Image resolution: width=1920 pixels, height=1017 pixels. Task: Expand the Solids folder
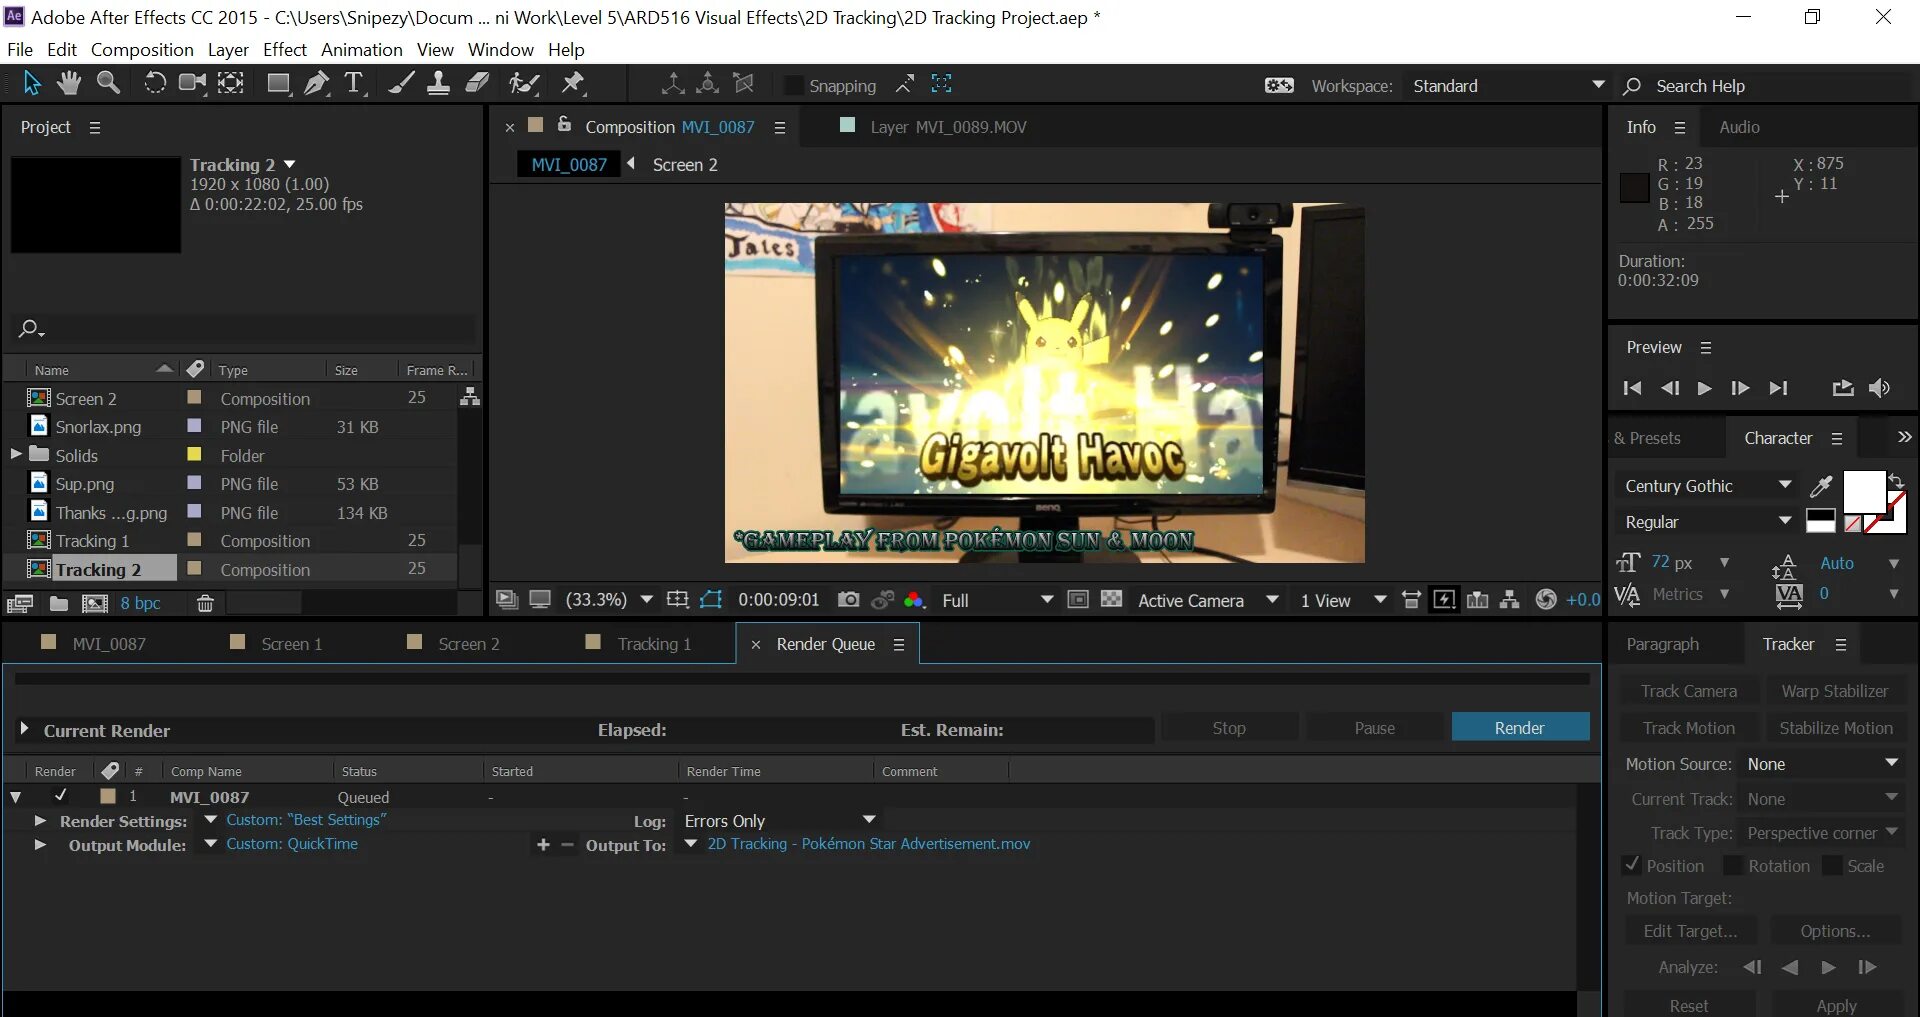15,454
